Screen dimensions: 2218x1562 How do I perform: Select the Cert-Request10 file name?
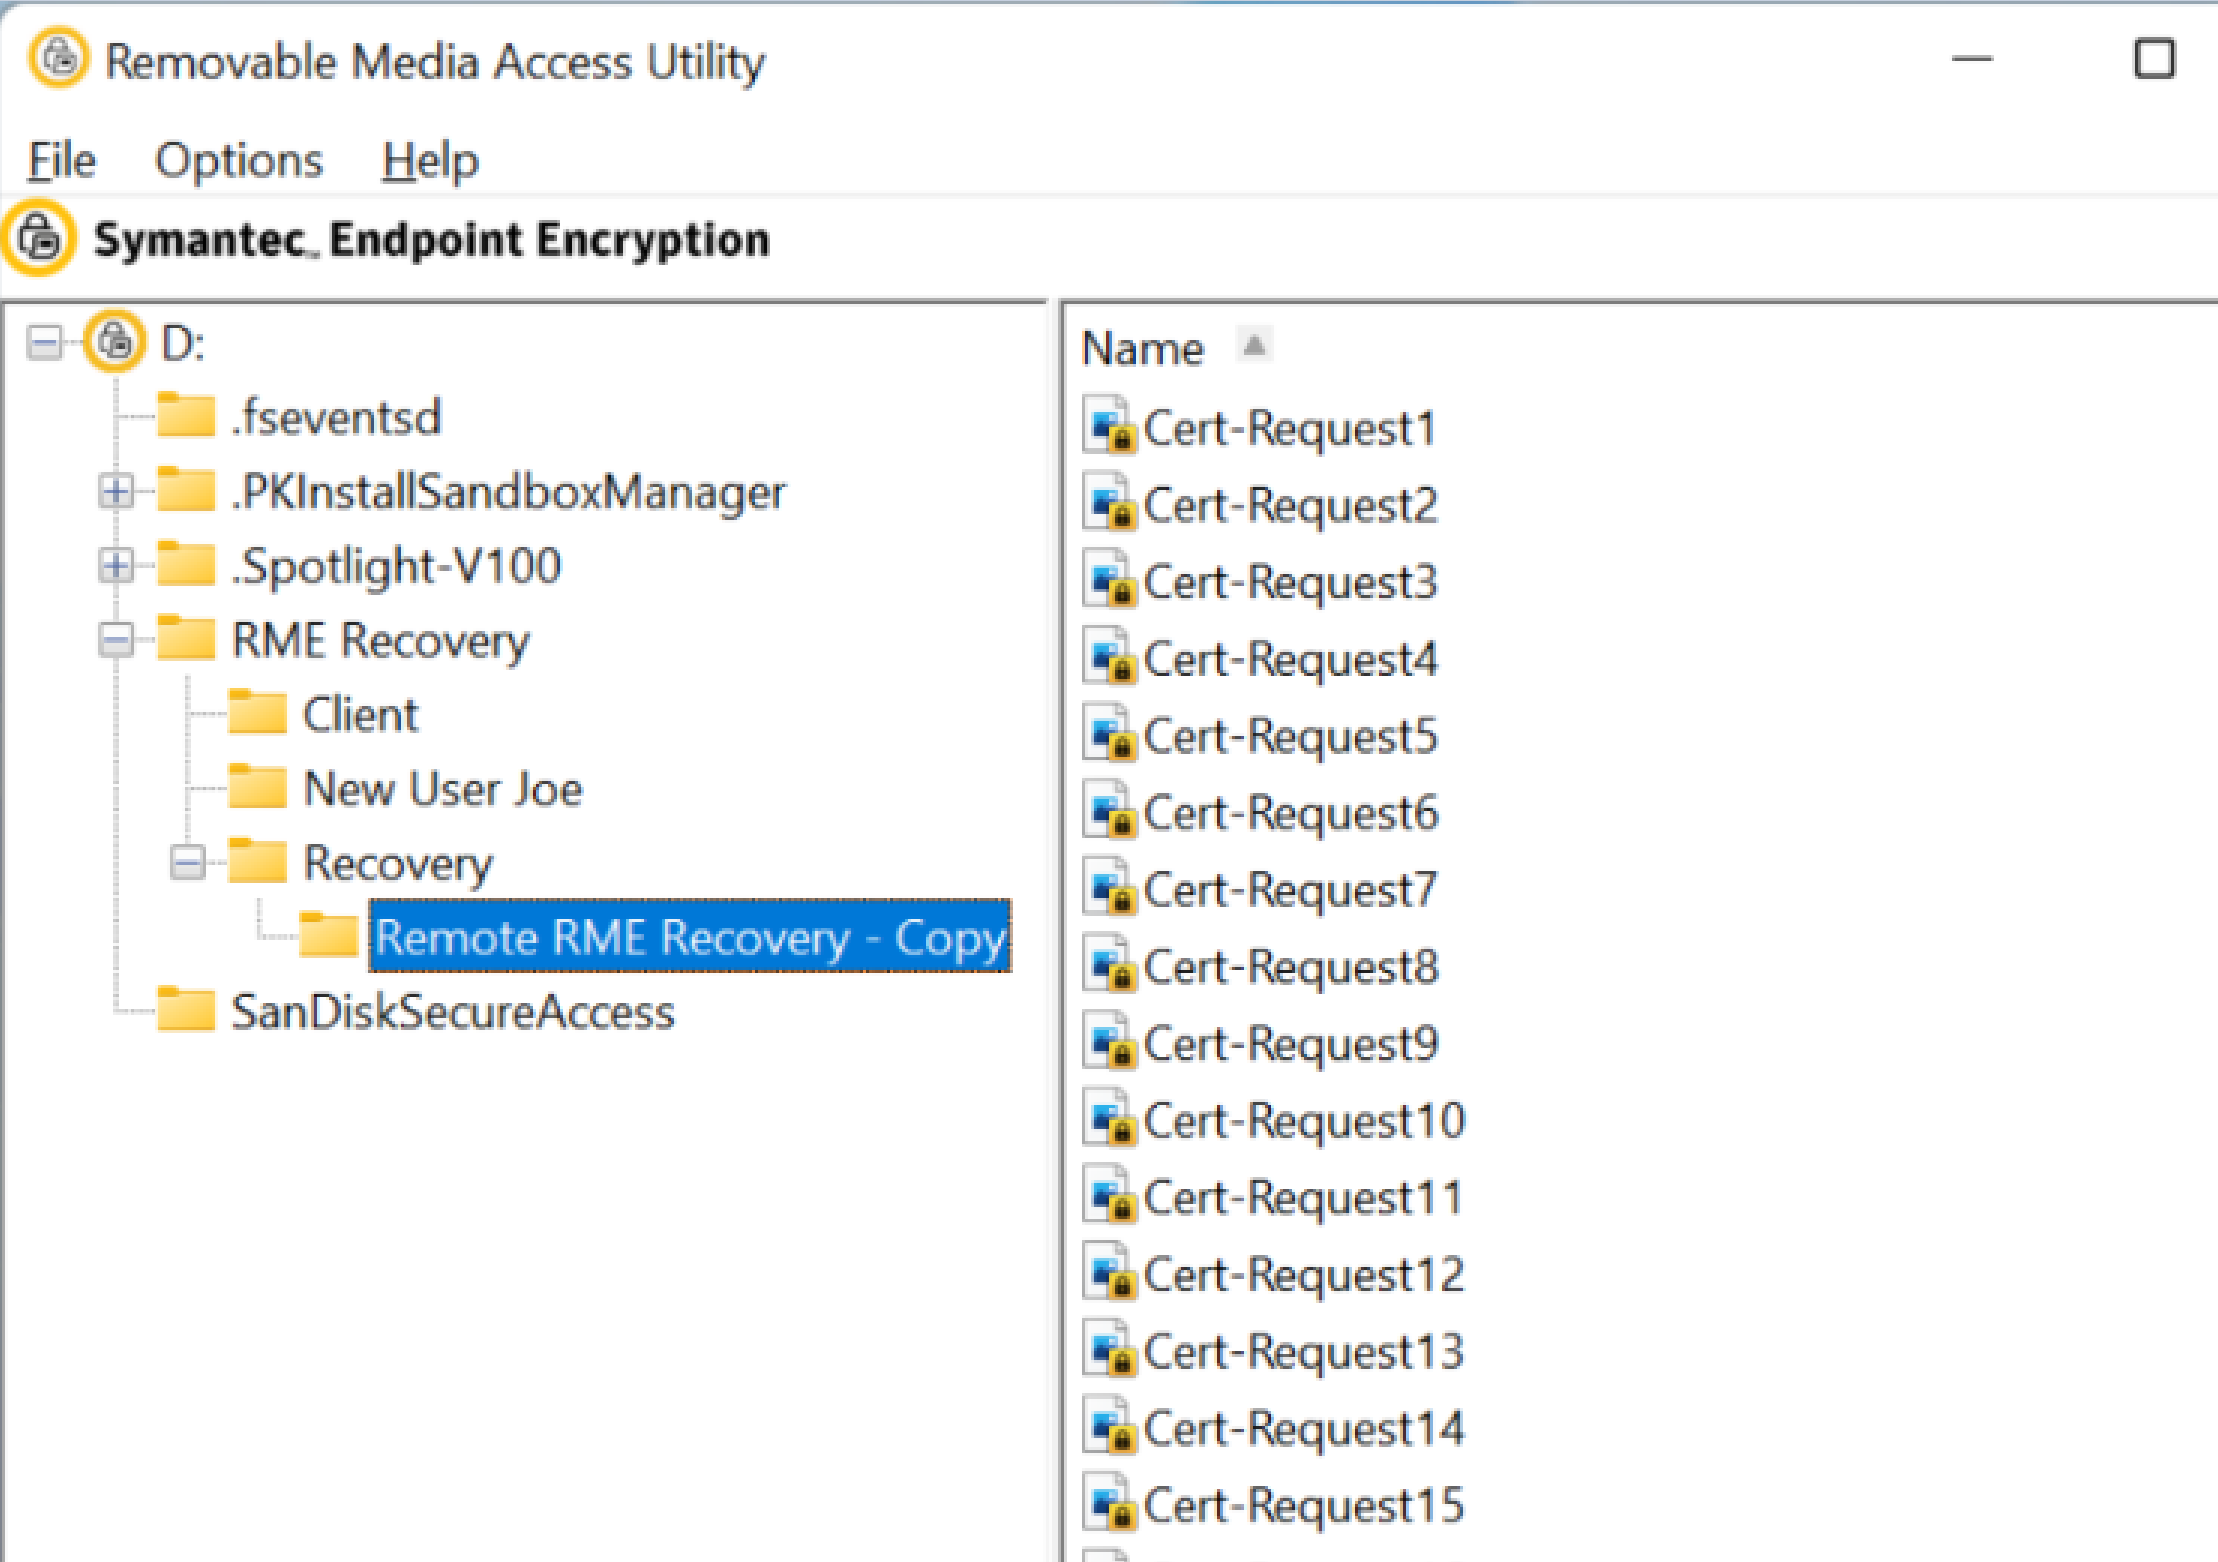point(1304,1120)
